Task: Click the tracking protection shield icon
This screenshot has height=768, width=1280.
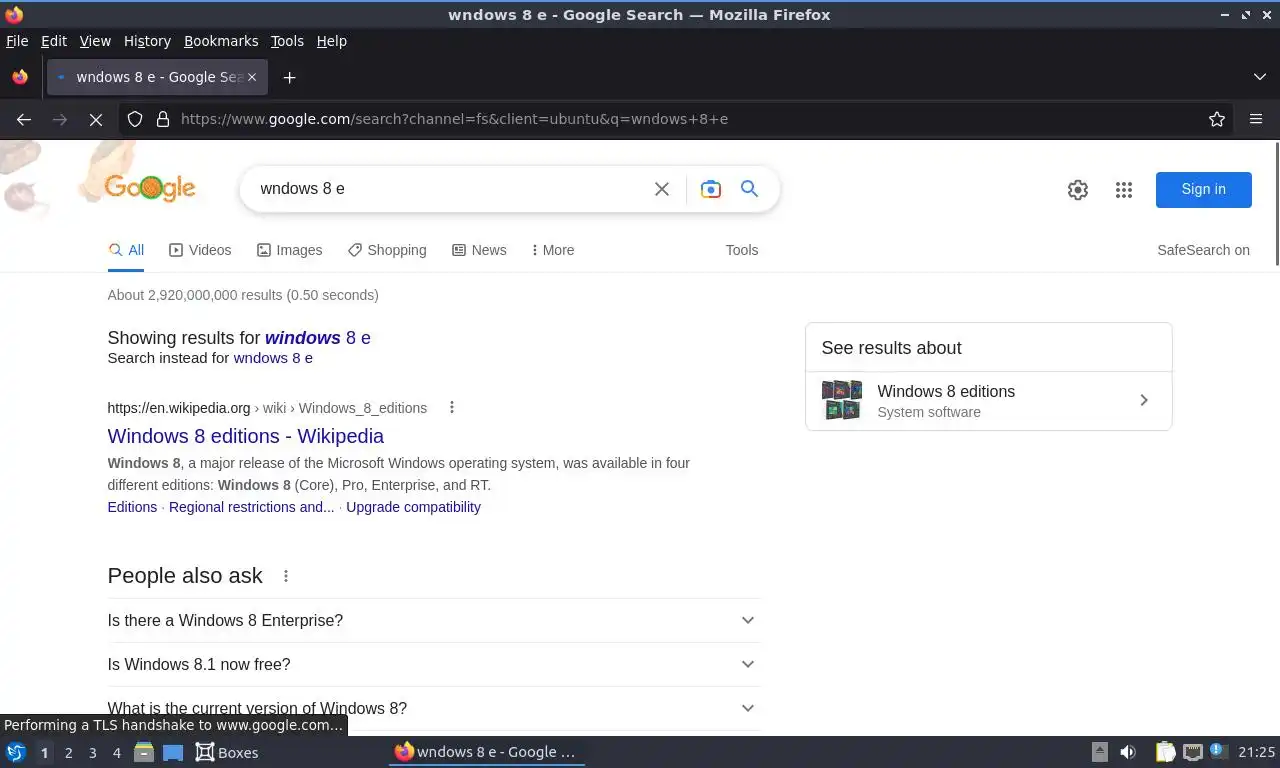Action: coord(135,119)
